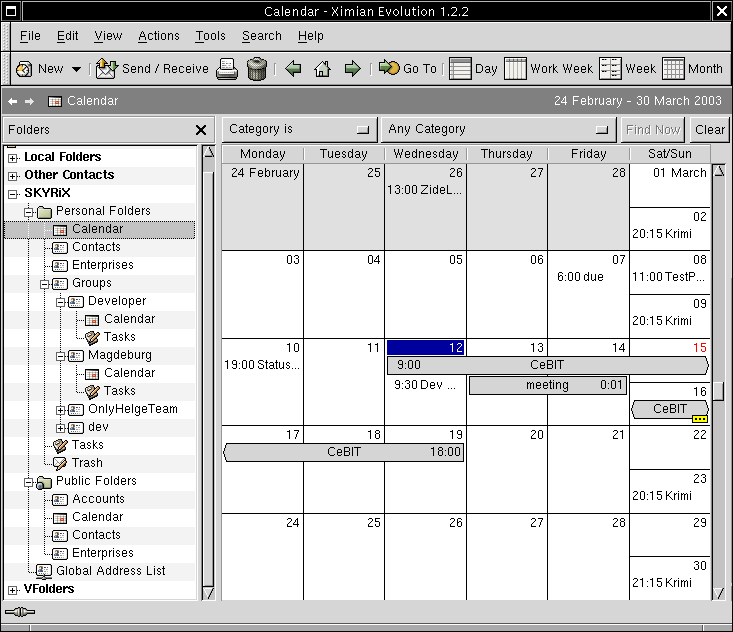Open the 'Any Category' dropdown
This screenshot has width=733, height=632.
tap(499, 129)
